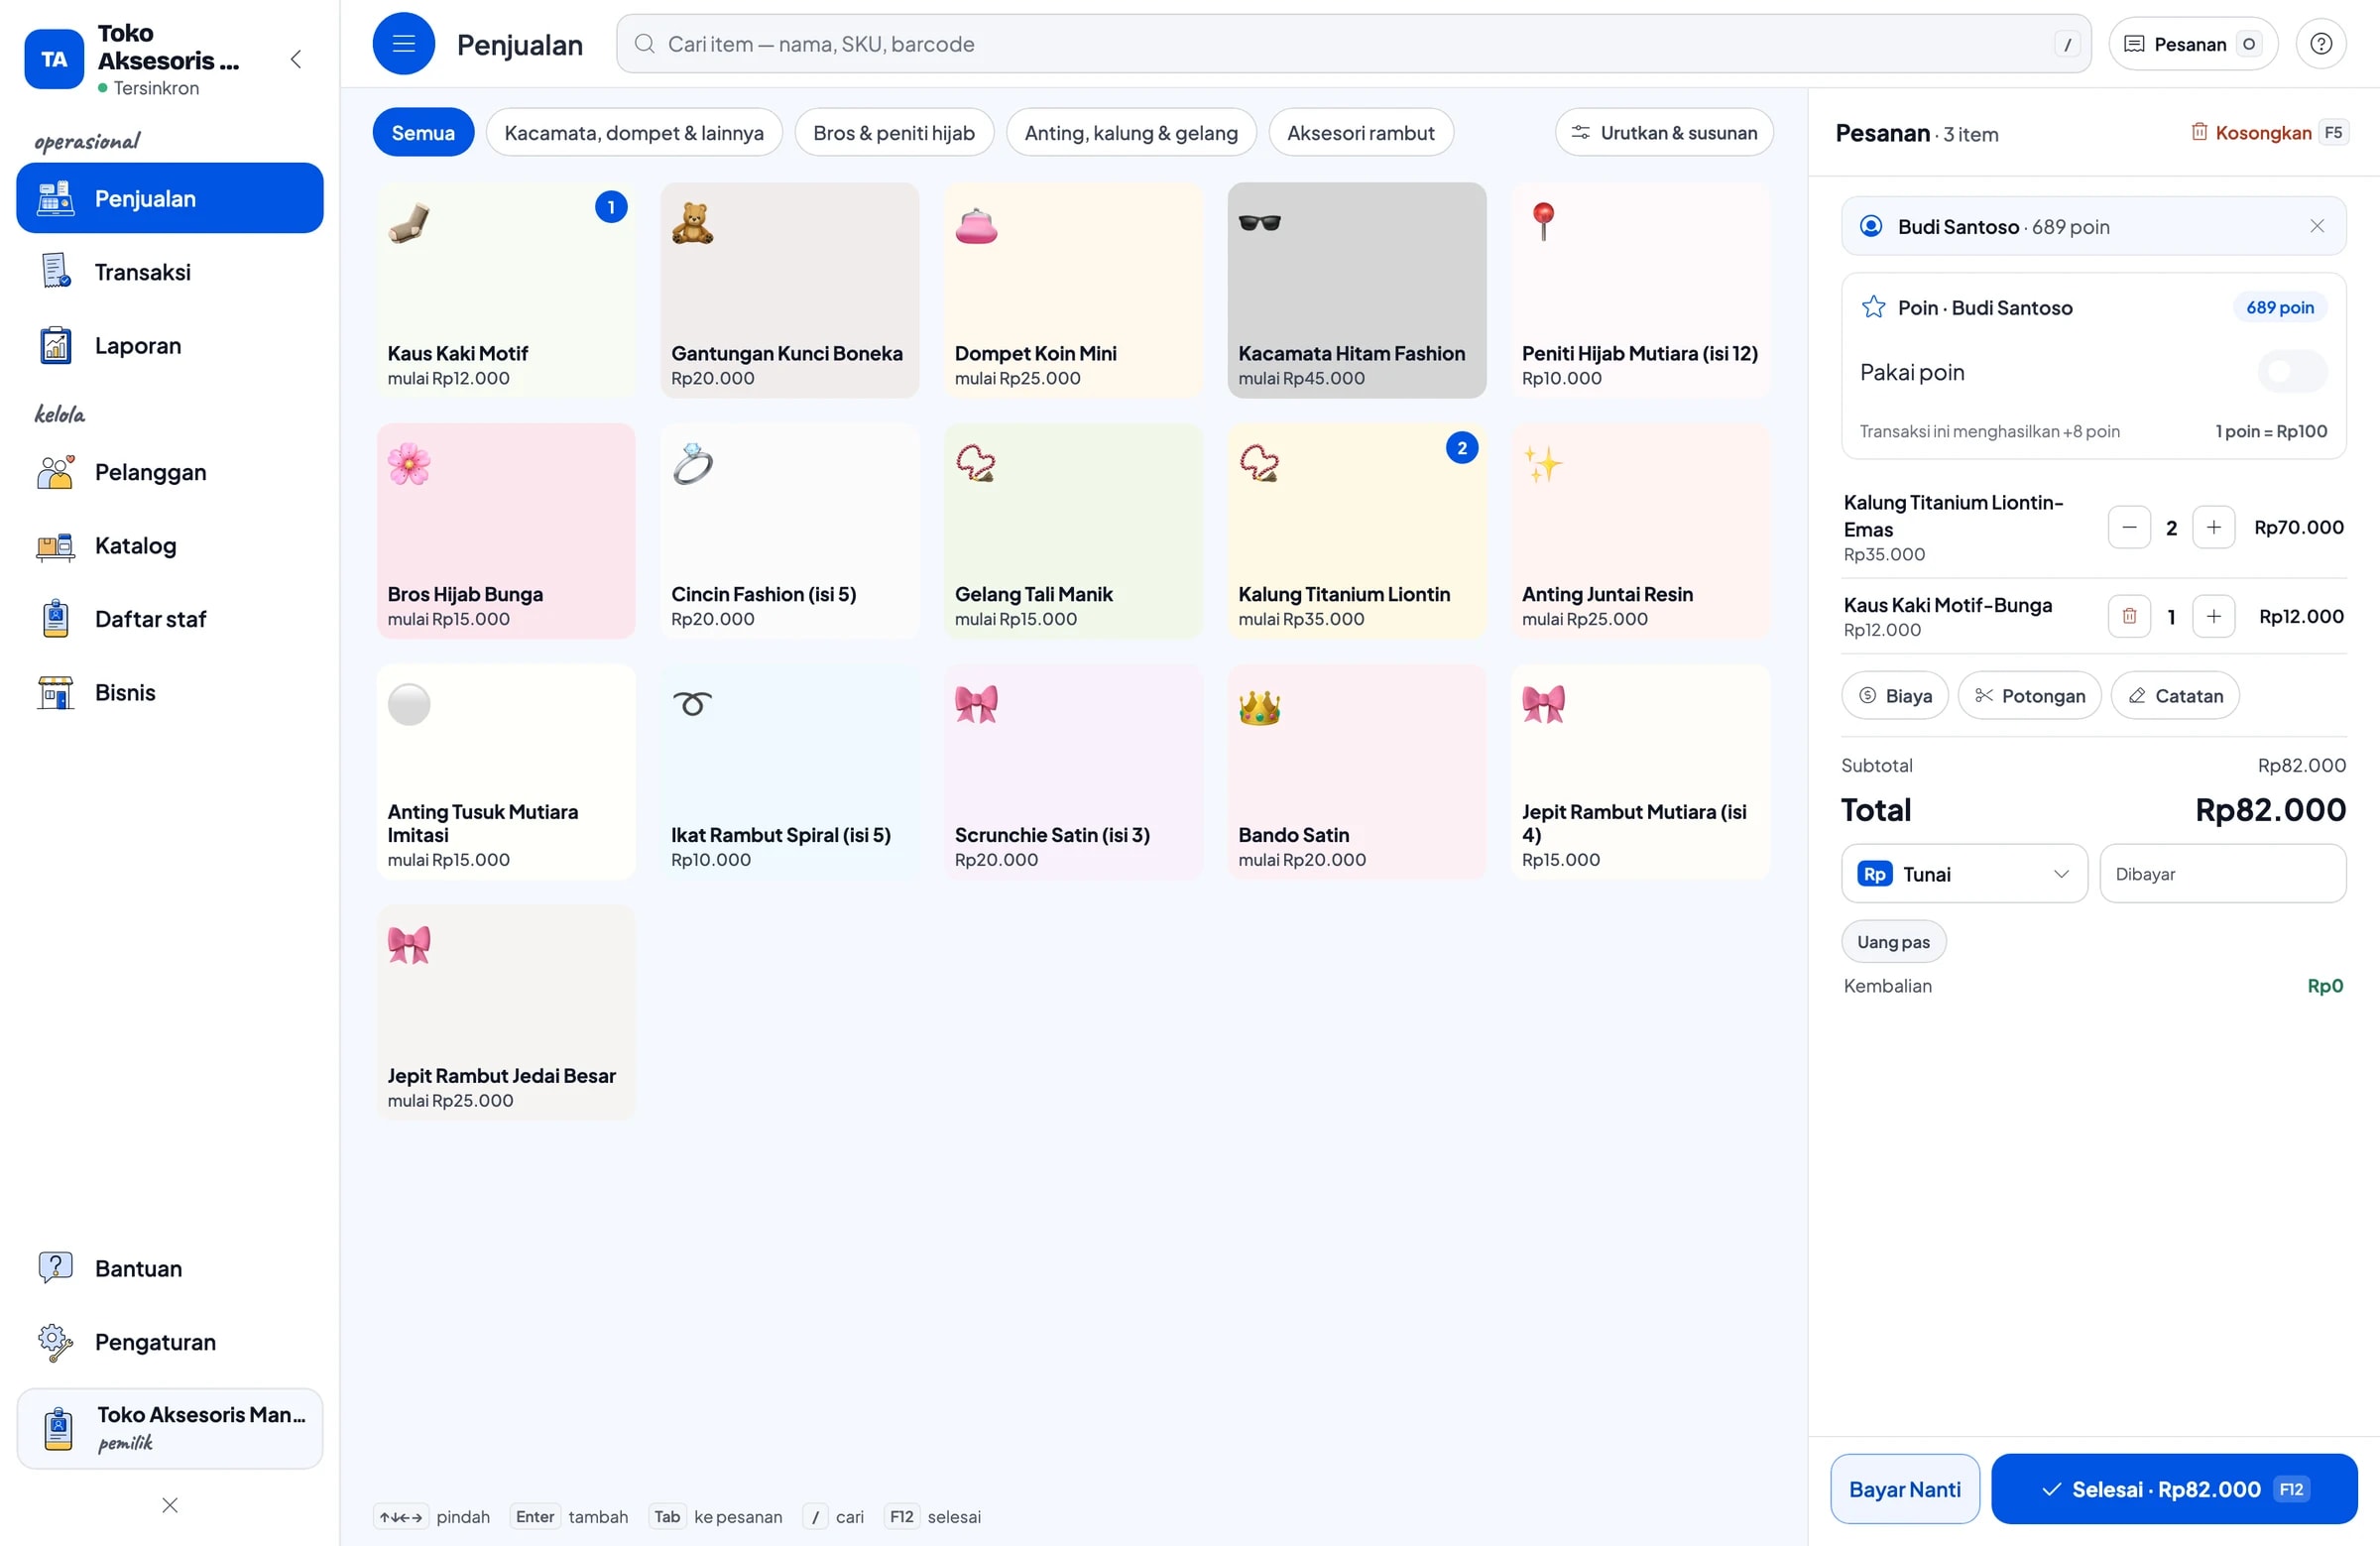Click Kosongkan to empty the order
This screenshot has width=2380, height=1546.
(x=2267, y=133)
